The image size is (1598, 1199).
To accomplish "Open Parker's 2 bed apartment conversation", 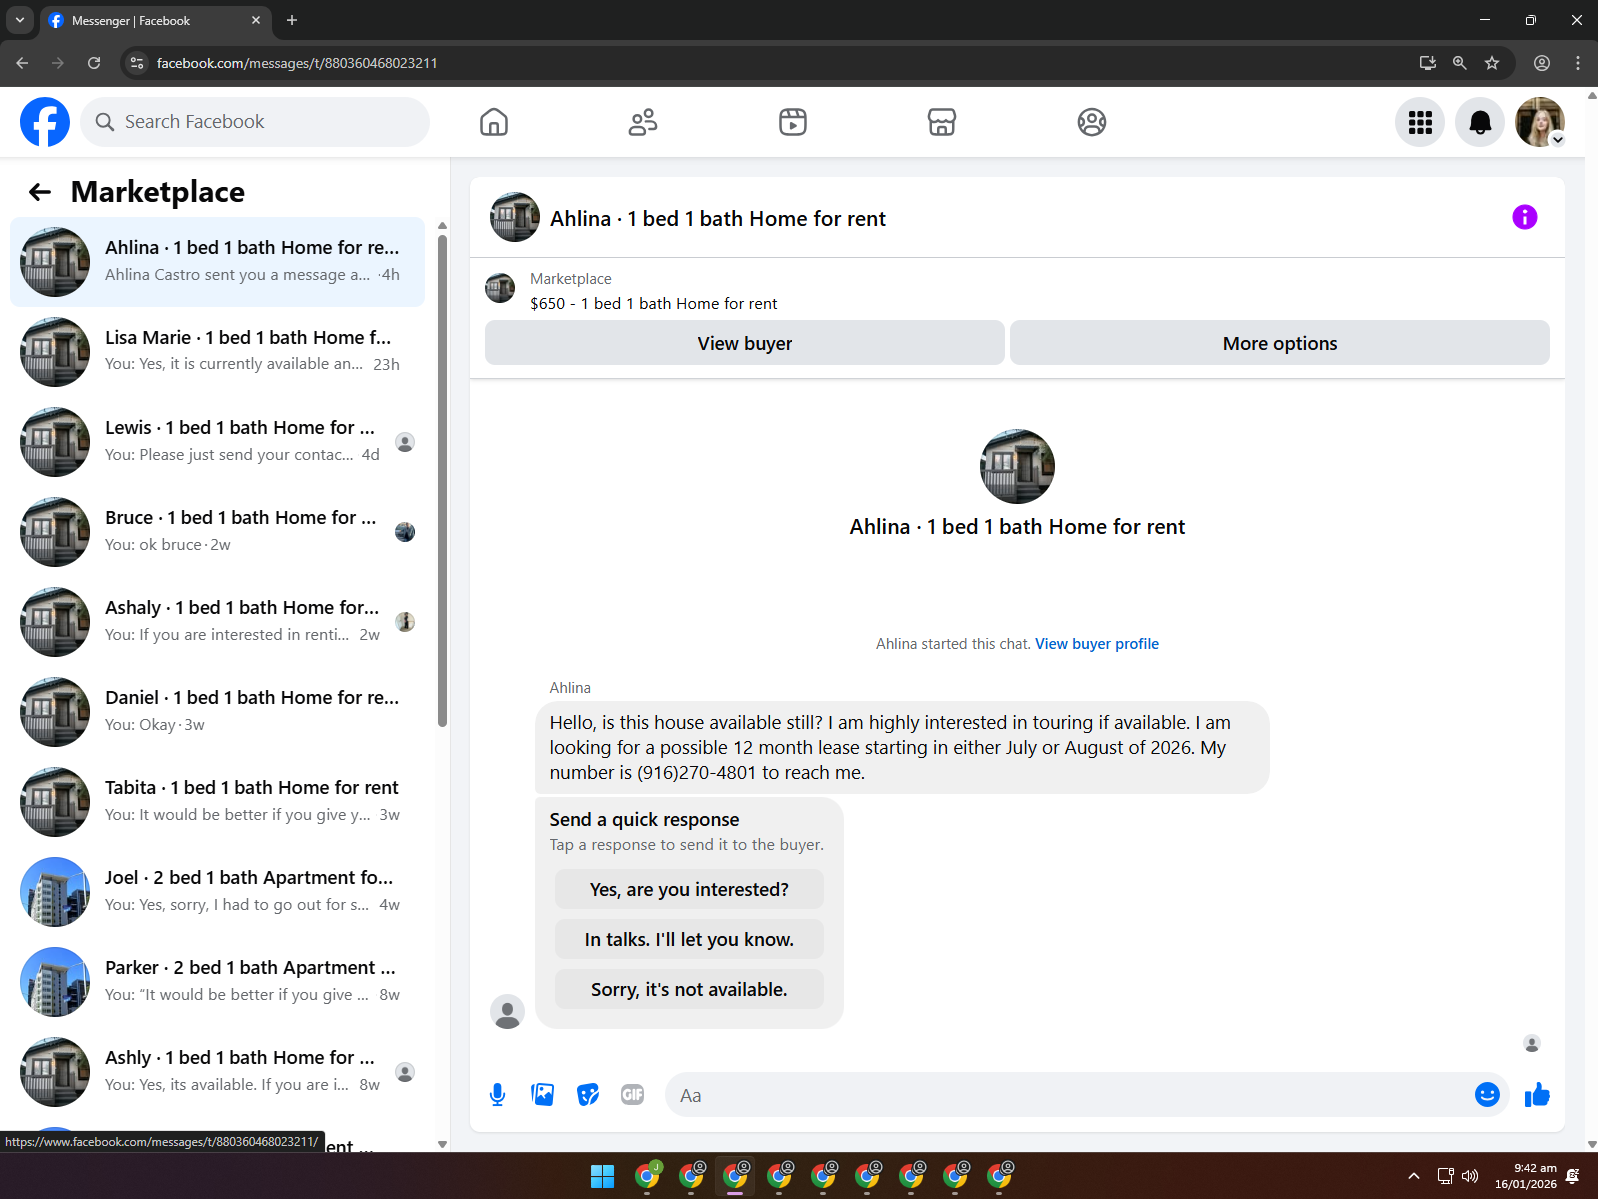I will tap(217, 982).
